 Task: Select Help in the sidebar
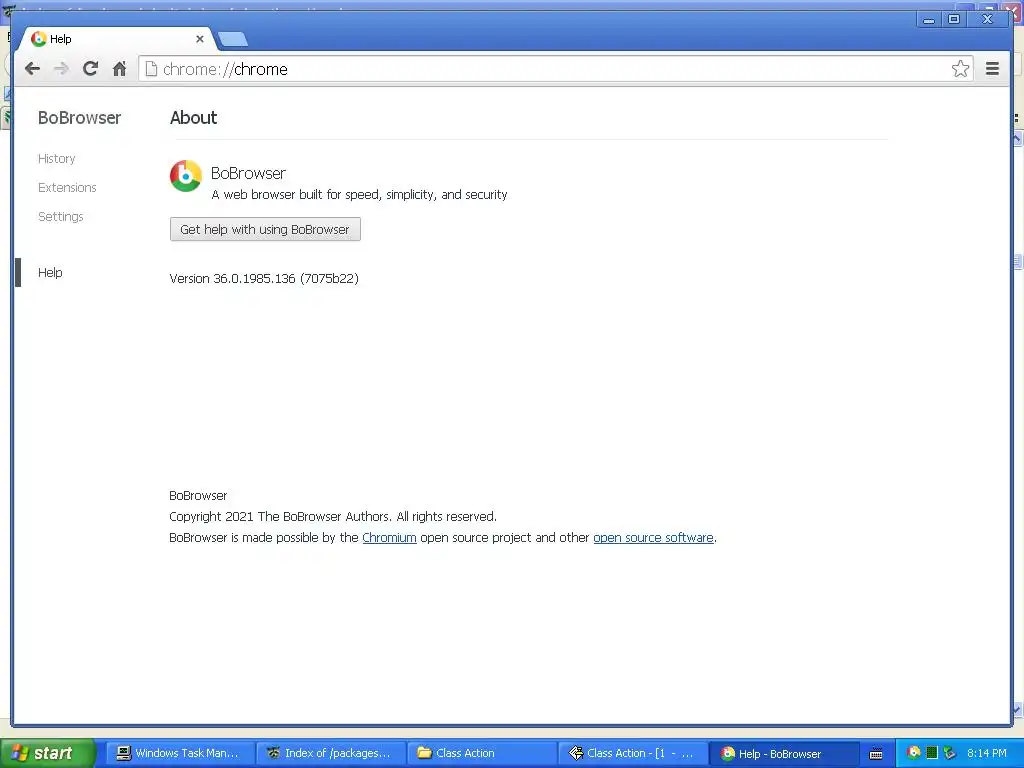50,272
